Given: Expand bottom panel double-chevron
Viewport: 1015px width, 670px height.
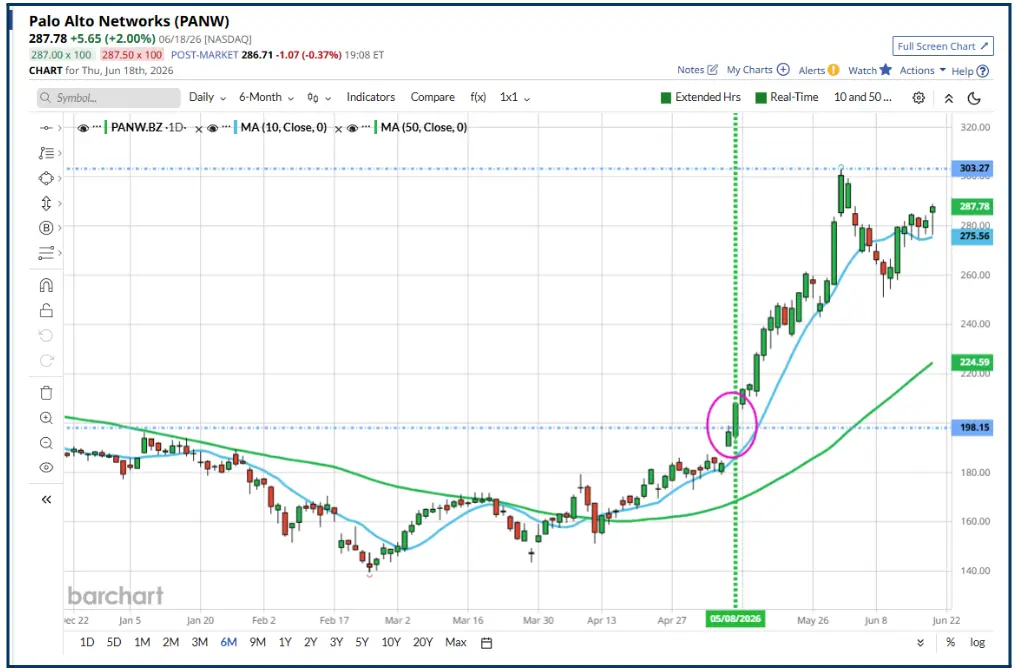Looking at the screenshot, I should pyautogui.click(x=920, y=643).
